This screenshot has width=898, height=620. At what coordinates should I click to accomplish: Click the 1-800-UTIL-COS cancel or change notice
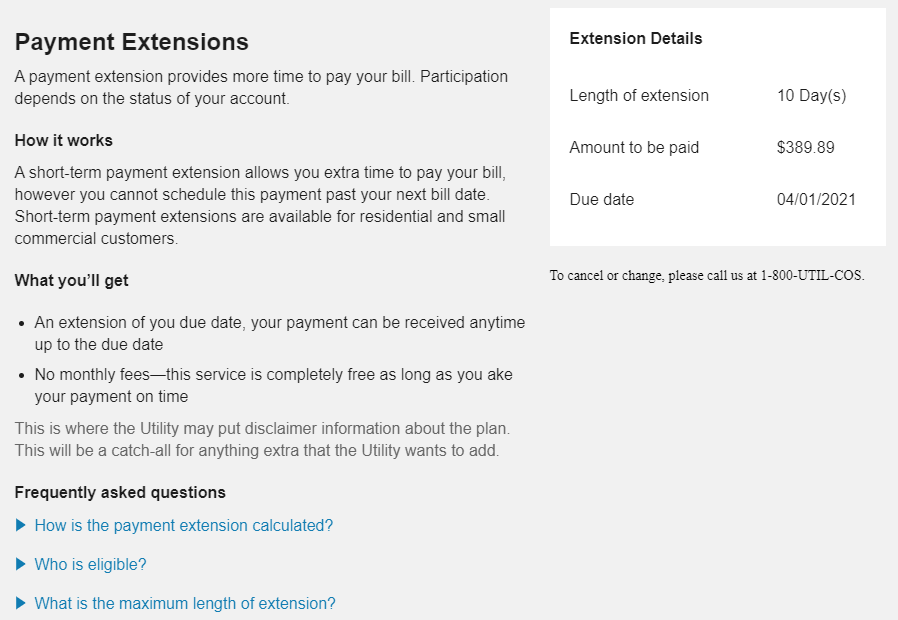tap(707, 275)
